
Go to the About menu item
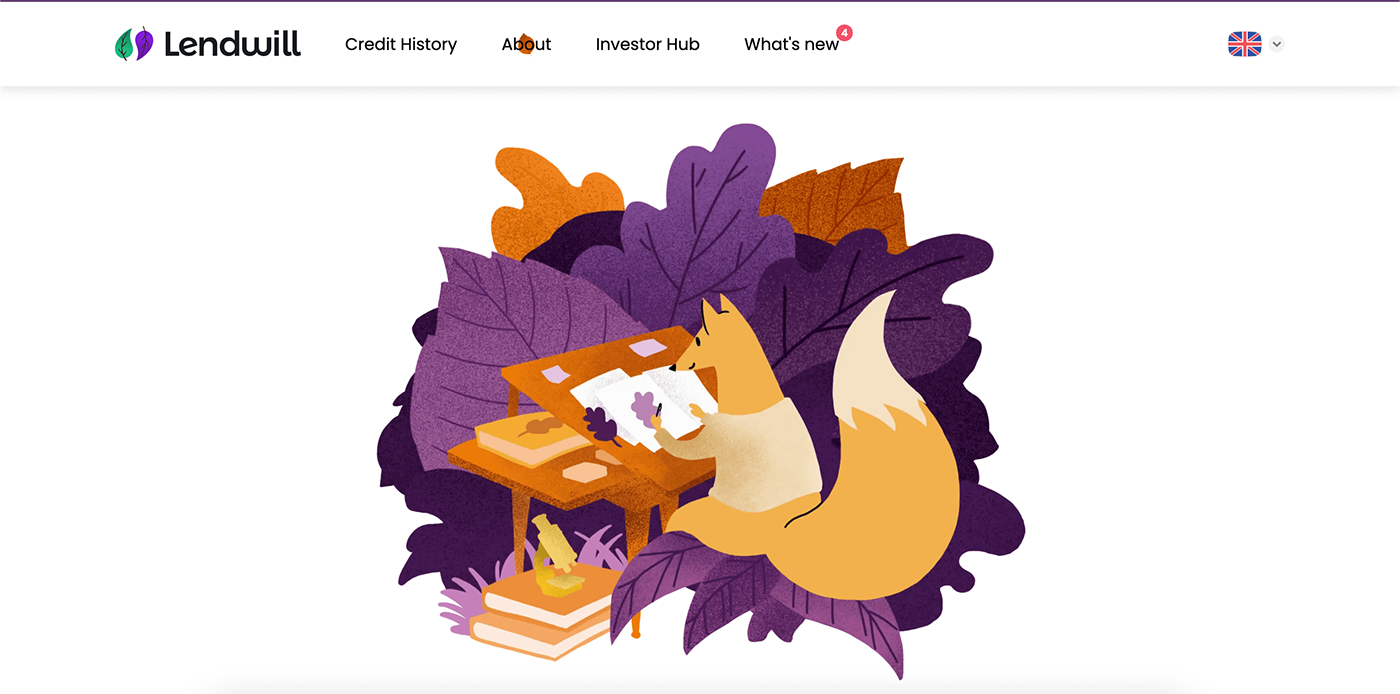tap(526, 44)
